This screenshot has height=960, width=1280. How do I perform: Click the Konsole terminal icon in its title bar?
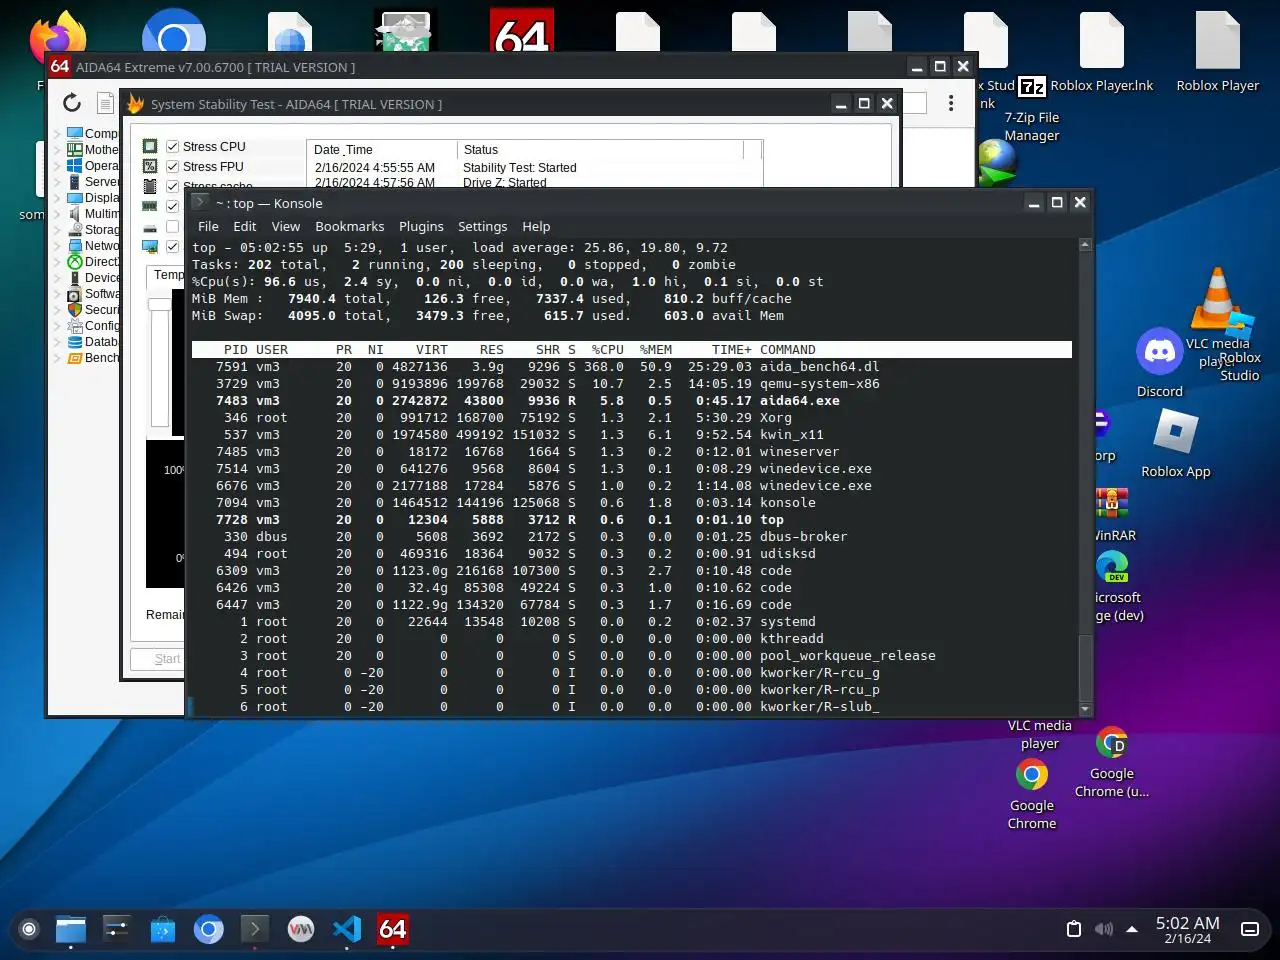coord(200,202)
